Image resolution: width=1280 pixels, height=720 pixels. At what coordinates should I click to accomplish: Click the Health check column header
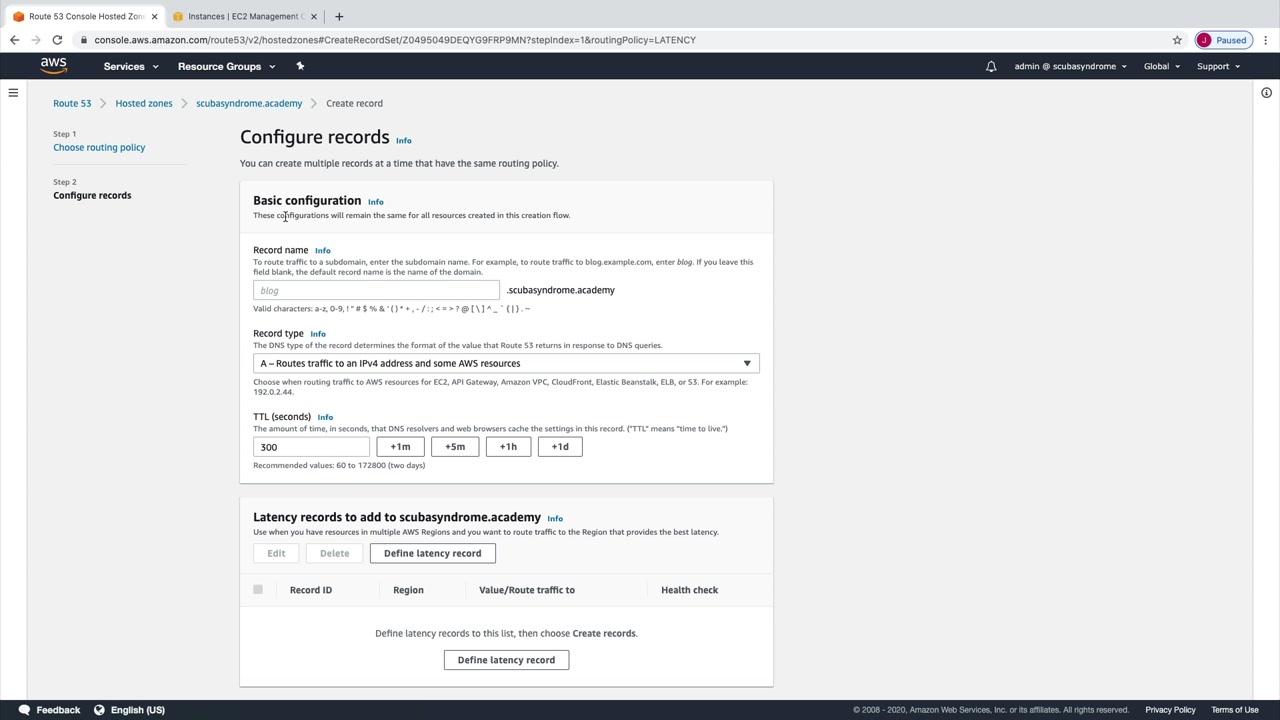pyautogui.click(x=689, y=590)
